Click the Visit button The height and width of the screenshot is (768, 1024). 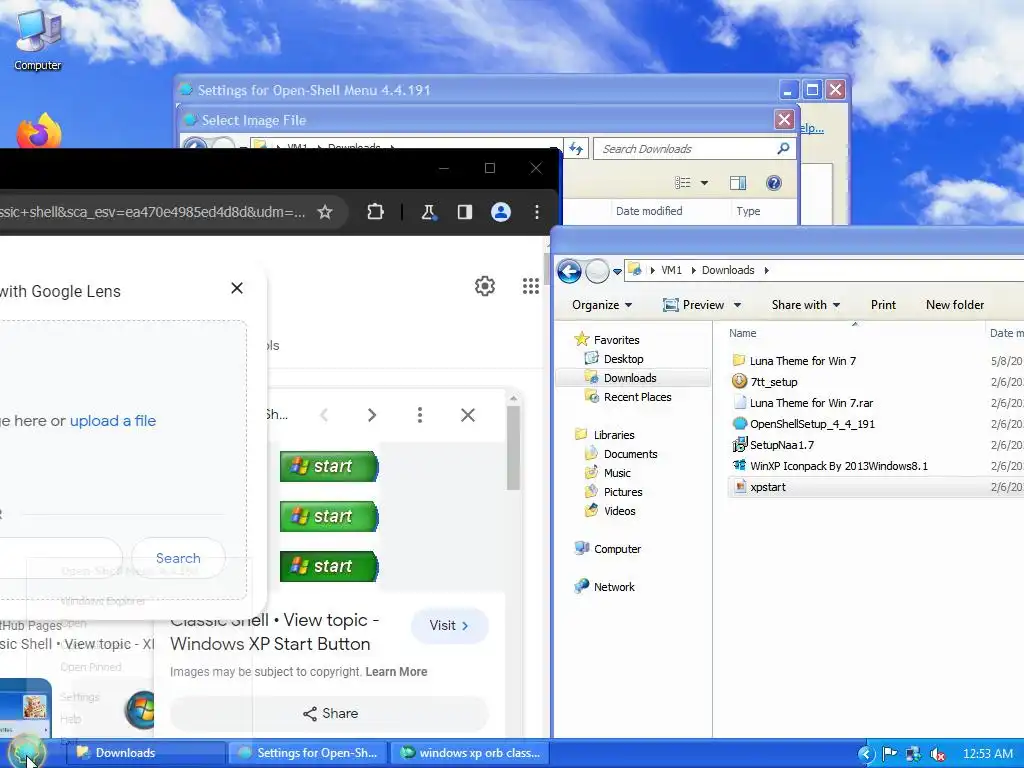449,626
